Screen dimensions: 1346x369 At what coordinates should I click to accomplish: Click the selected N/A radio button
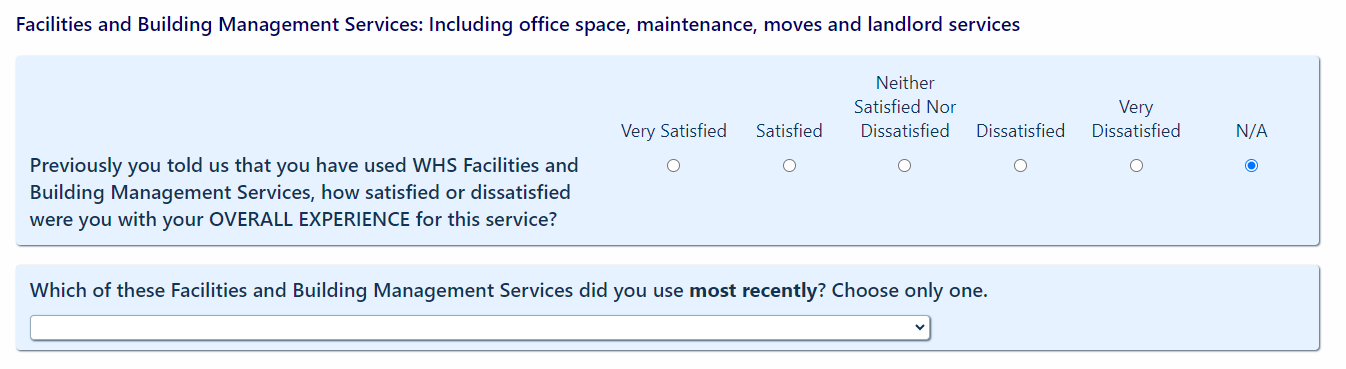click(x=1251, y=166)
